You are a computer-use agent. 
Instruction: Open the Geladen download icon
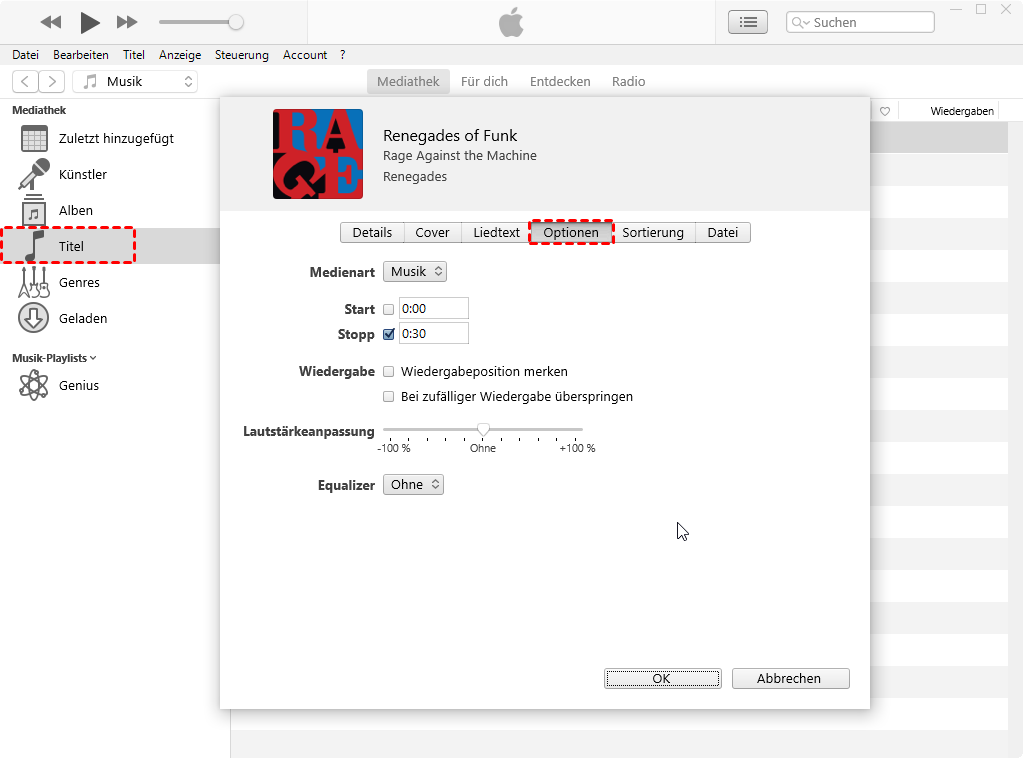point(34,319)
